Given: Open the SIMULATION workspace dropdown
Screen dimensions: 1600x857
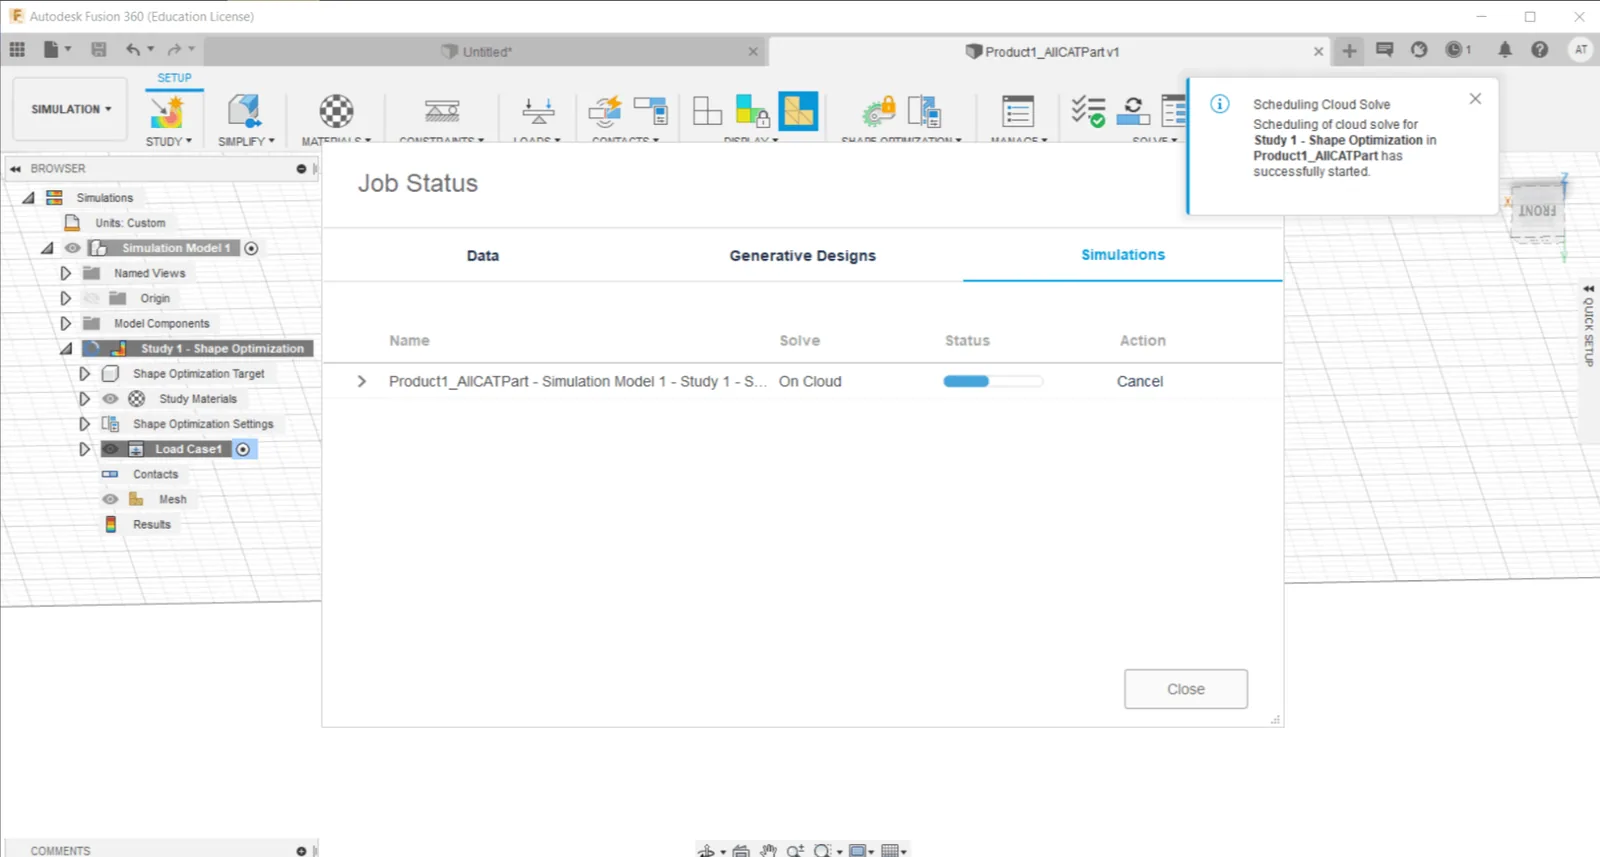Looking at the screenshot, I should 70,109.
